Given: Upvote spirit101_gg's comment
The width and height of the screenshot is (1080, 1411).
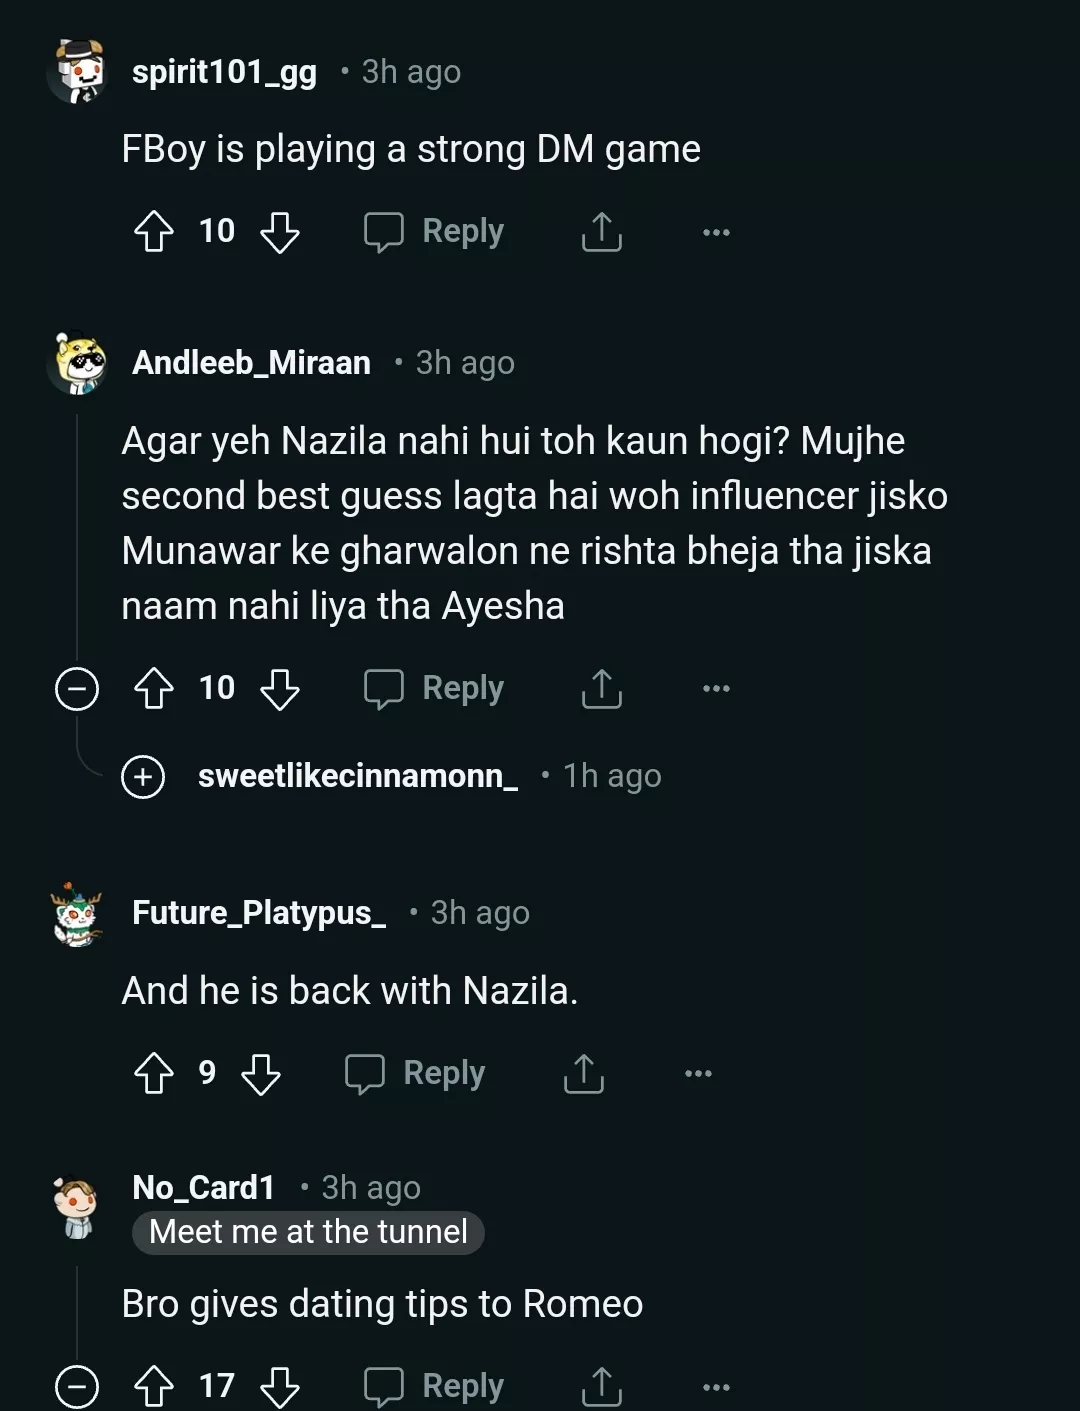Looking at the screenshot, I should click(x=154, y=232).
